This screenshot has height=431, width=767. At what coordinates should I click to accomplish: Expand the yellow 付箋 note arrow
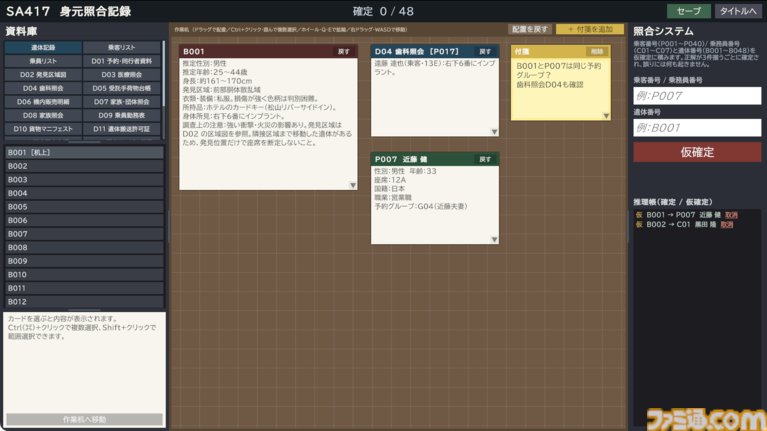tap(606, 116)
